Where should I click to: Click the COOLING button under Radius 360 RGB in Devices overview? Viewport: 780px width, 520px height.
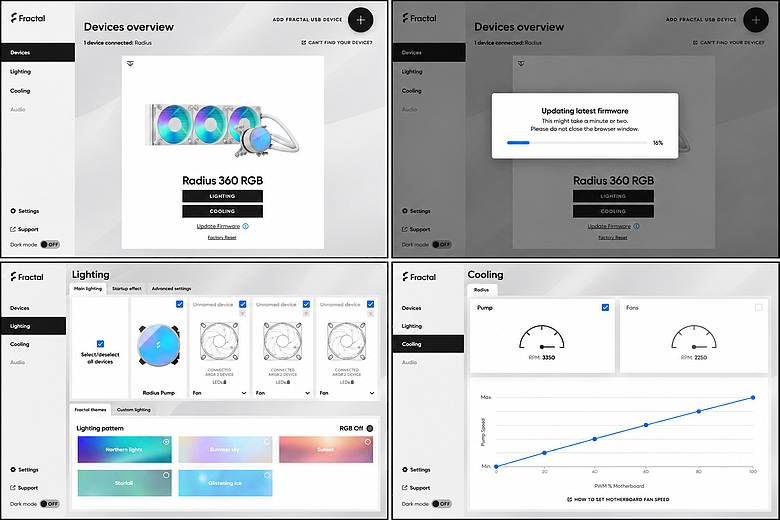pos(222,211)
